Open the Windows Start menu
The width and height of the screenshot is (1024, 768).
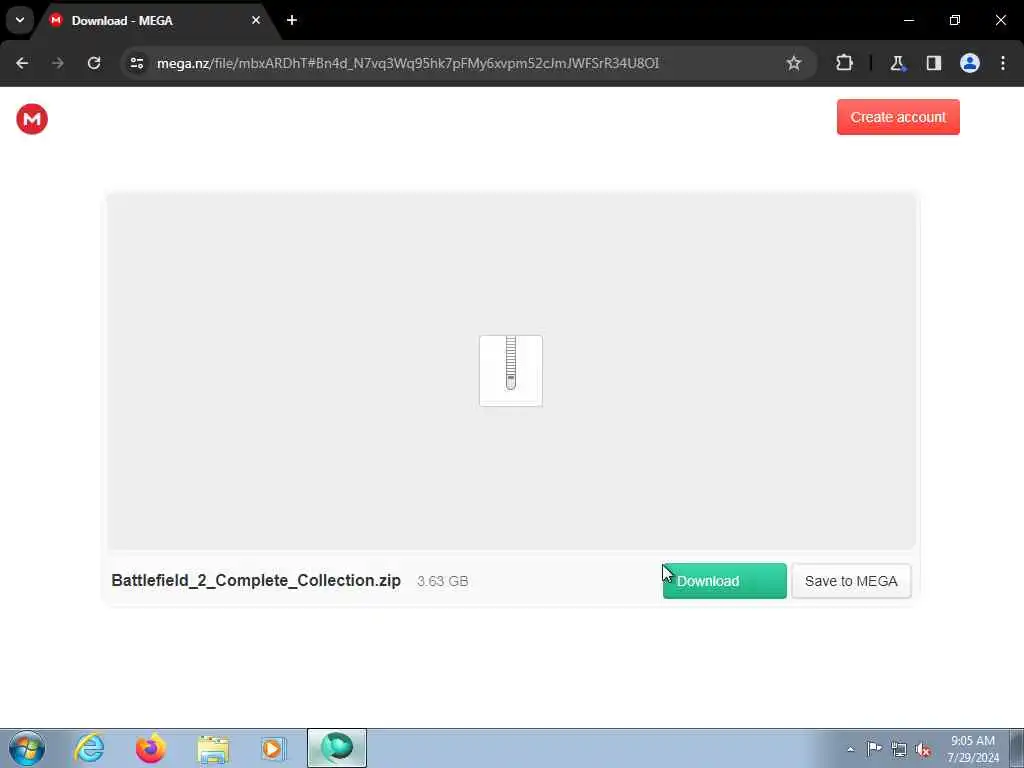click(x=27, y=748)
